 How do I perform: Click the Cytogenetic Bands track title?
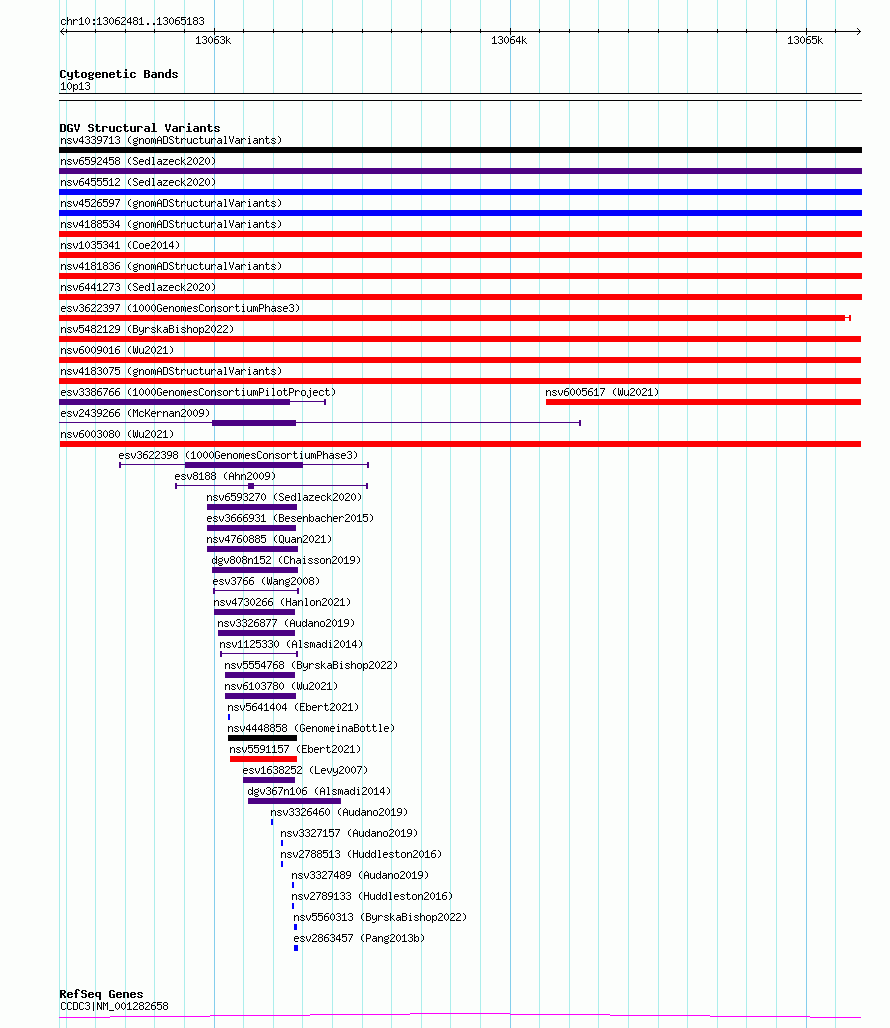pos(119,74)
